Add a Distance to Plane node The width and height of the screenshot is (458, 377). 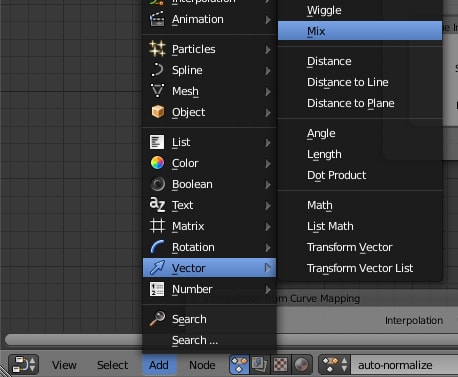[x=360, y=103]
